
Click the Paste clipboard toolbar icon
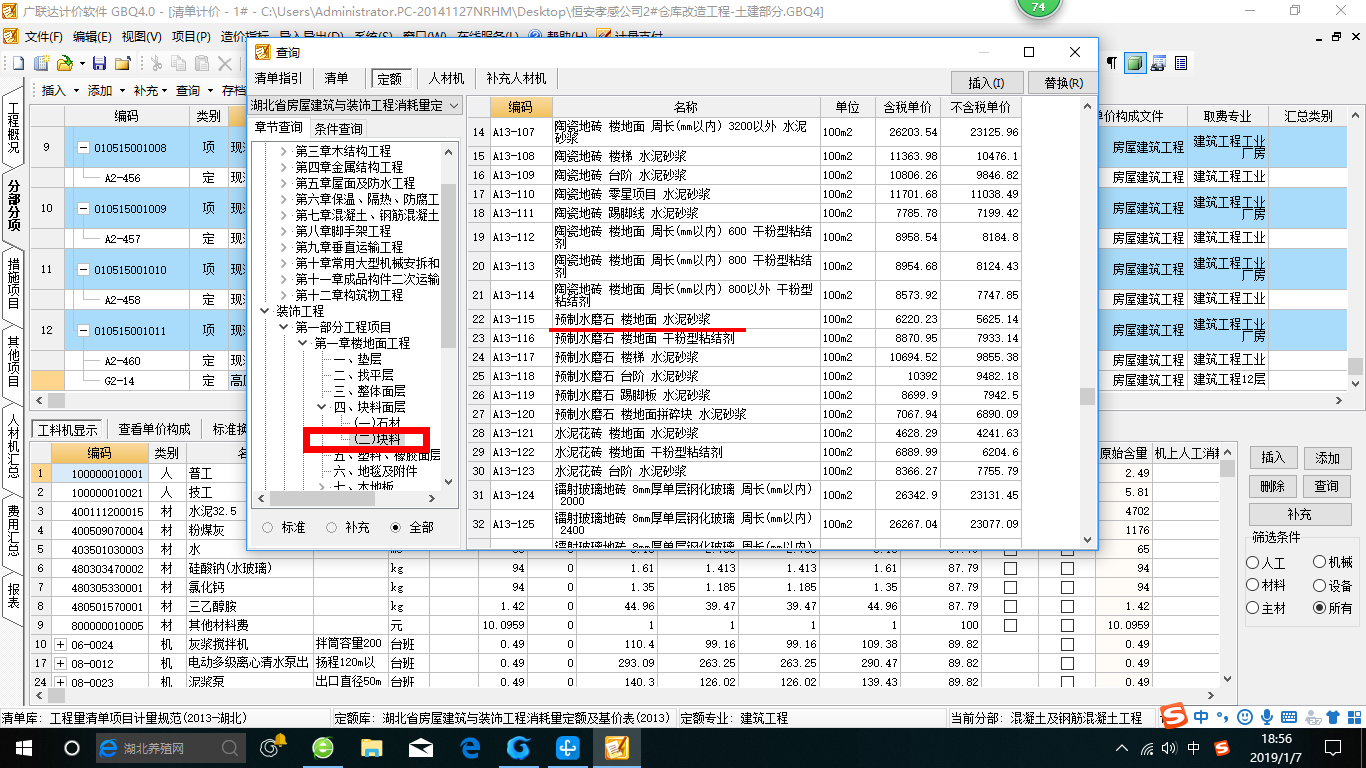pyautogui.click(x=203, y=63)
